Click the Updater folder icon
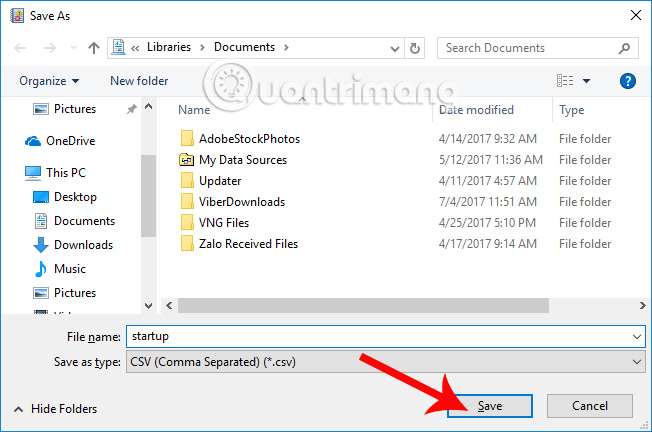 point(187,181)
